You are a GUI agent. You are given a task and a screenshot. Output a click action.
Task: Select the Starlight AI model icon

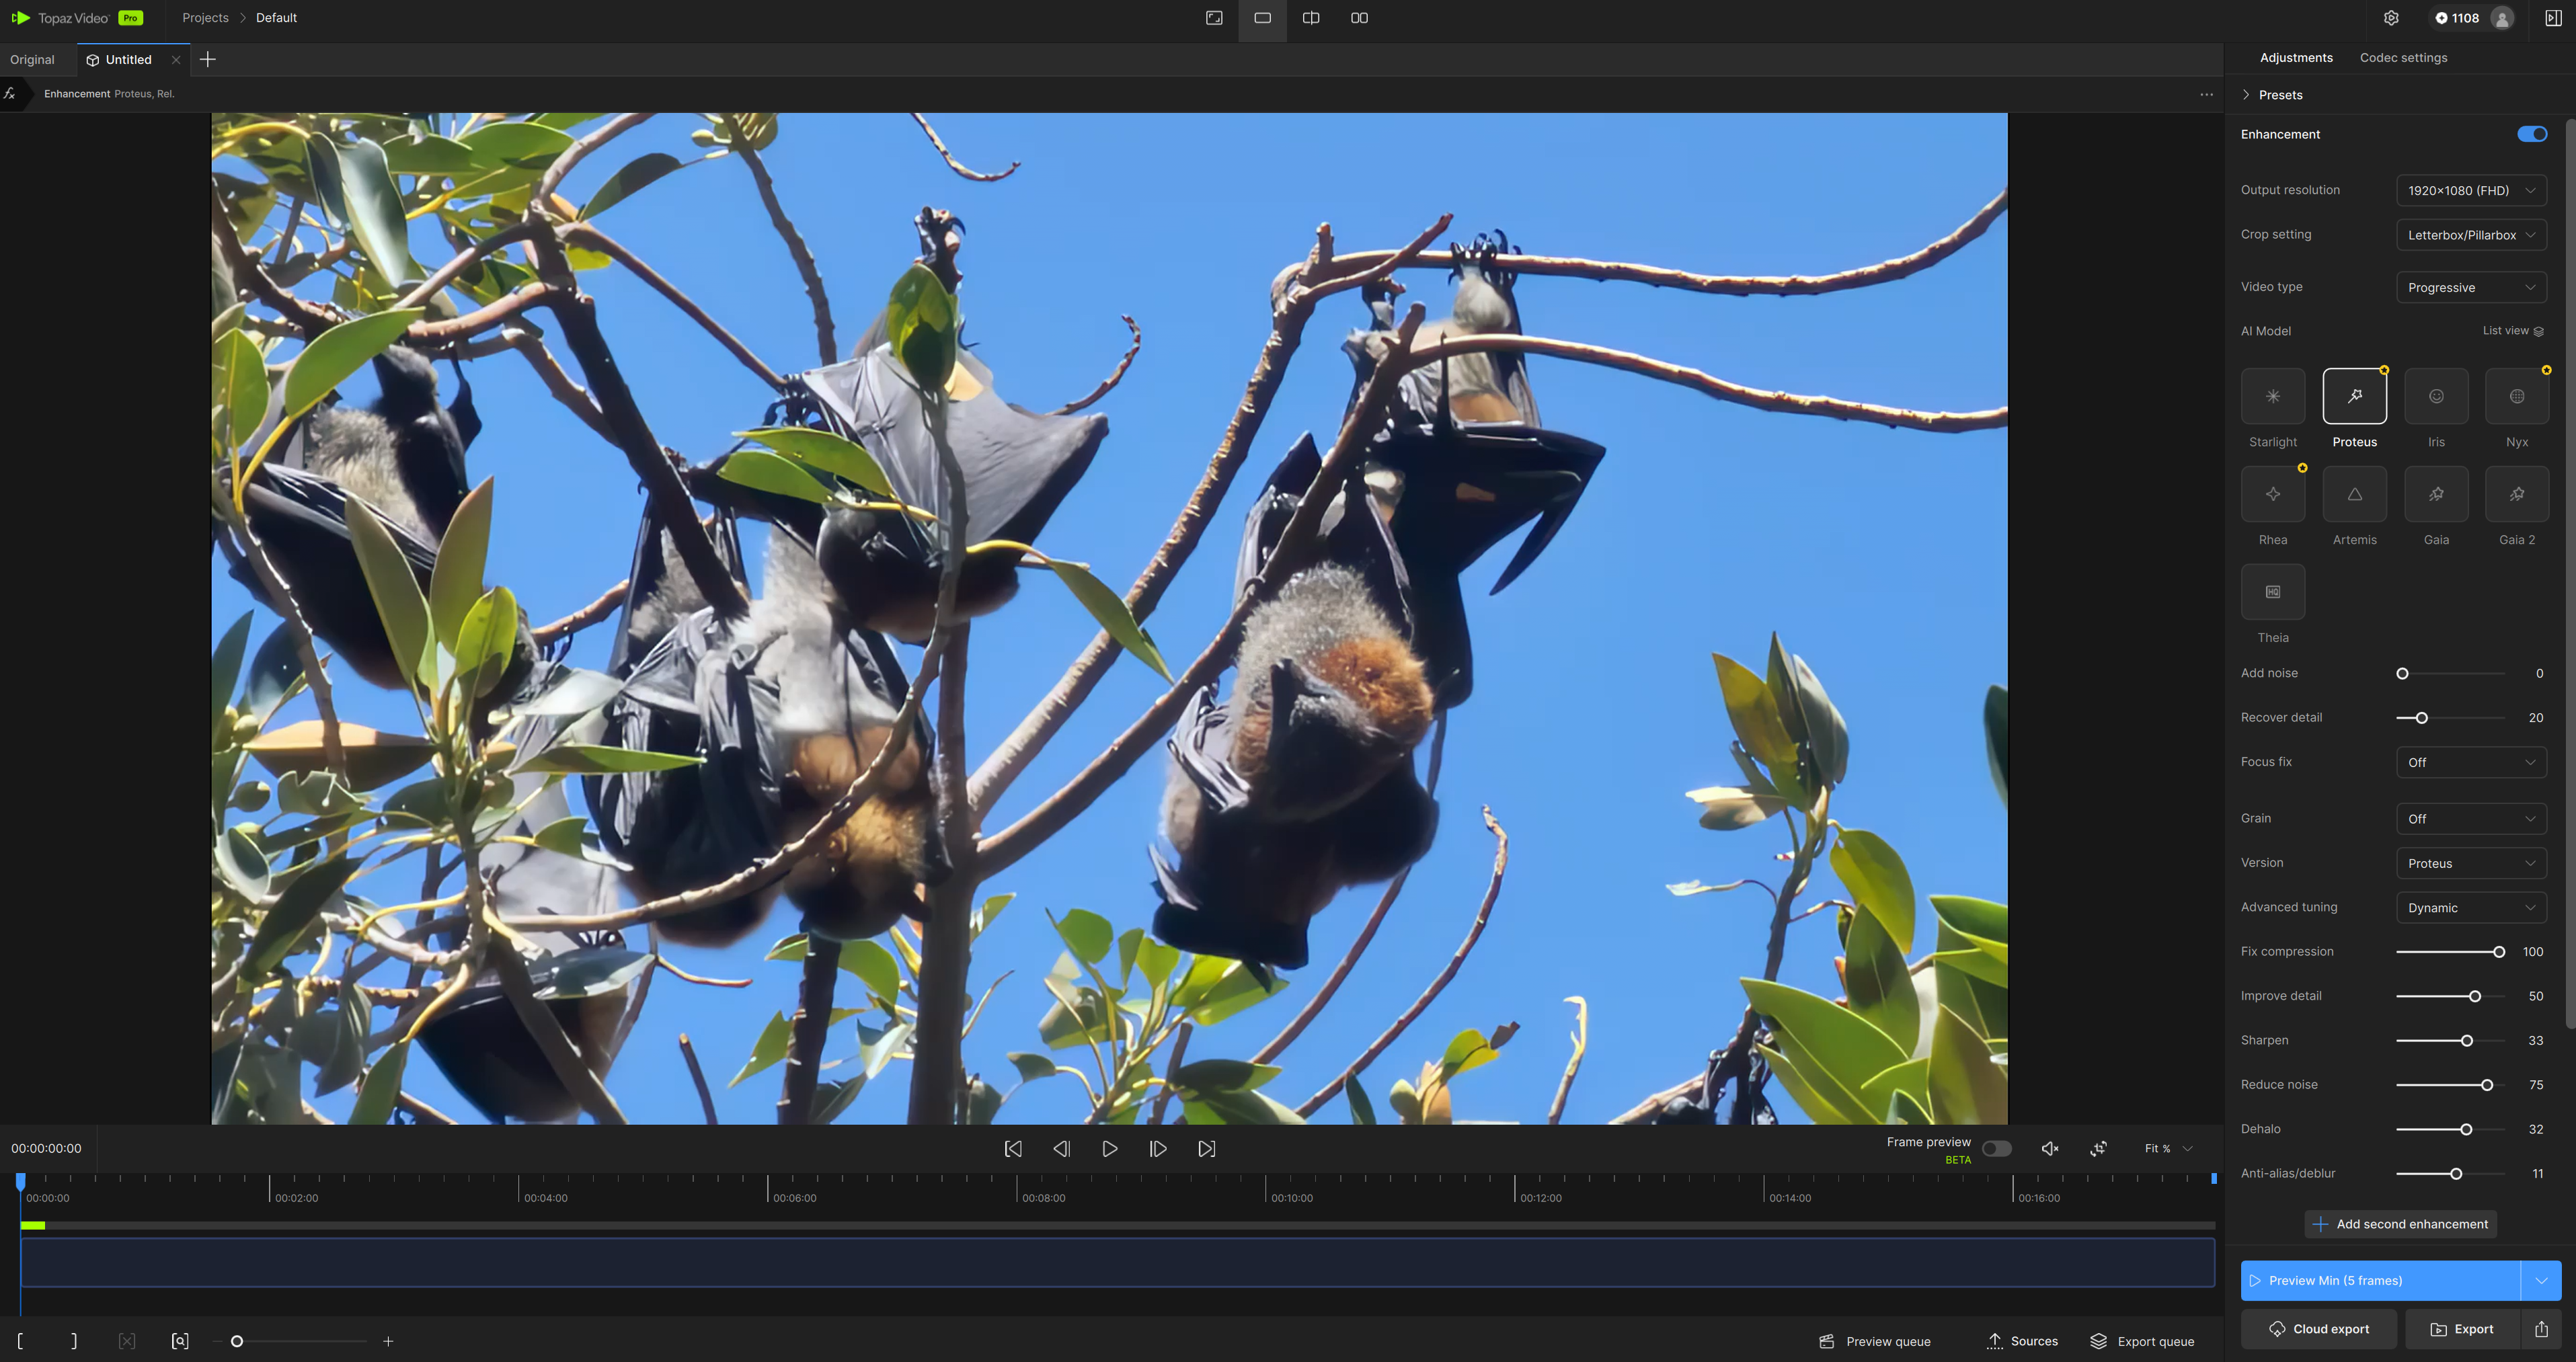(x=2272, y=396)
